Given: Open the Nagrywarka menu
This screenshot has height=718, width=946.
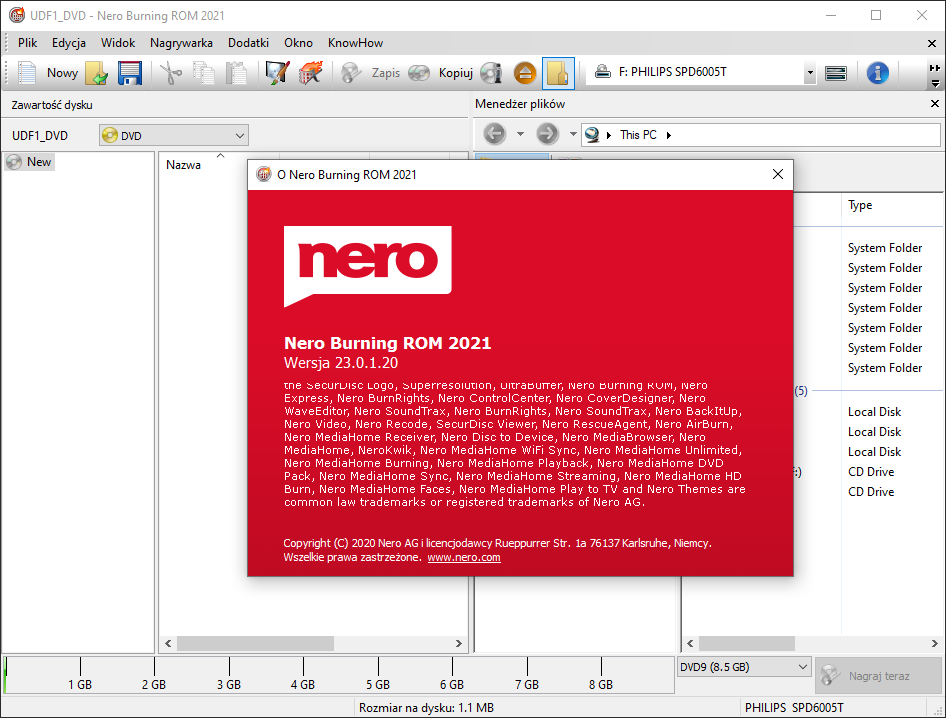Looking at the screenshot, I should click(181, 43).
